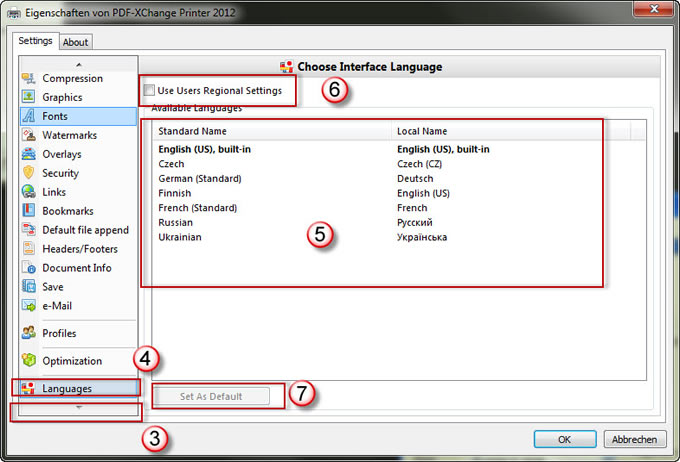
Task: Click the printer icon in title bar
Action: coord(13,13)
